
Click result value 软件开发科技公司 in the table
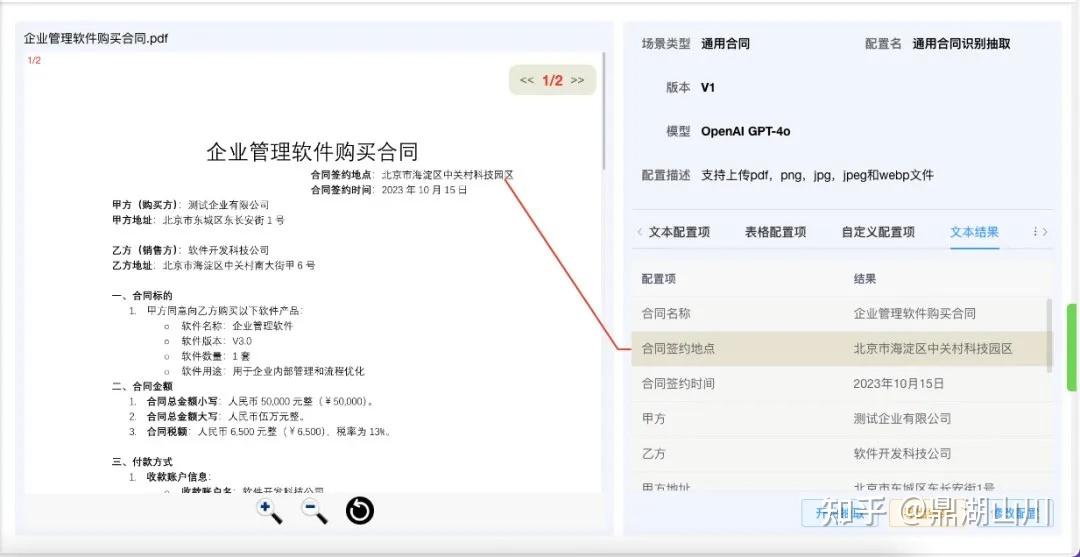click(902, 454)
